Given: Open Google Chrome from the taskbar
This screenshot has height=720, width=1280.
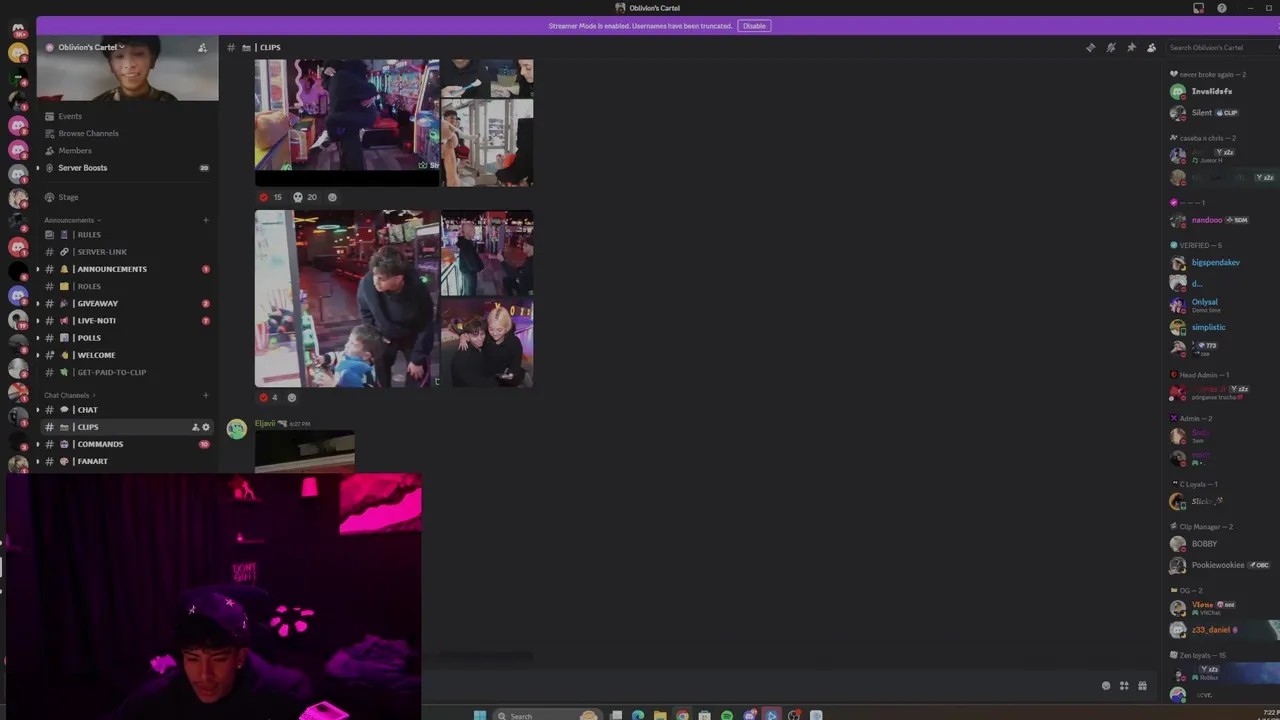Looking at the screenshot, I should click(x=683, y=715).
